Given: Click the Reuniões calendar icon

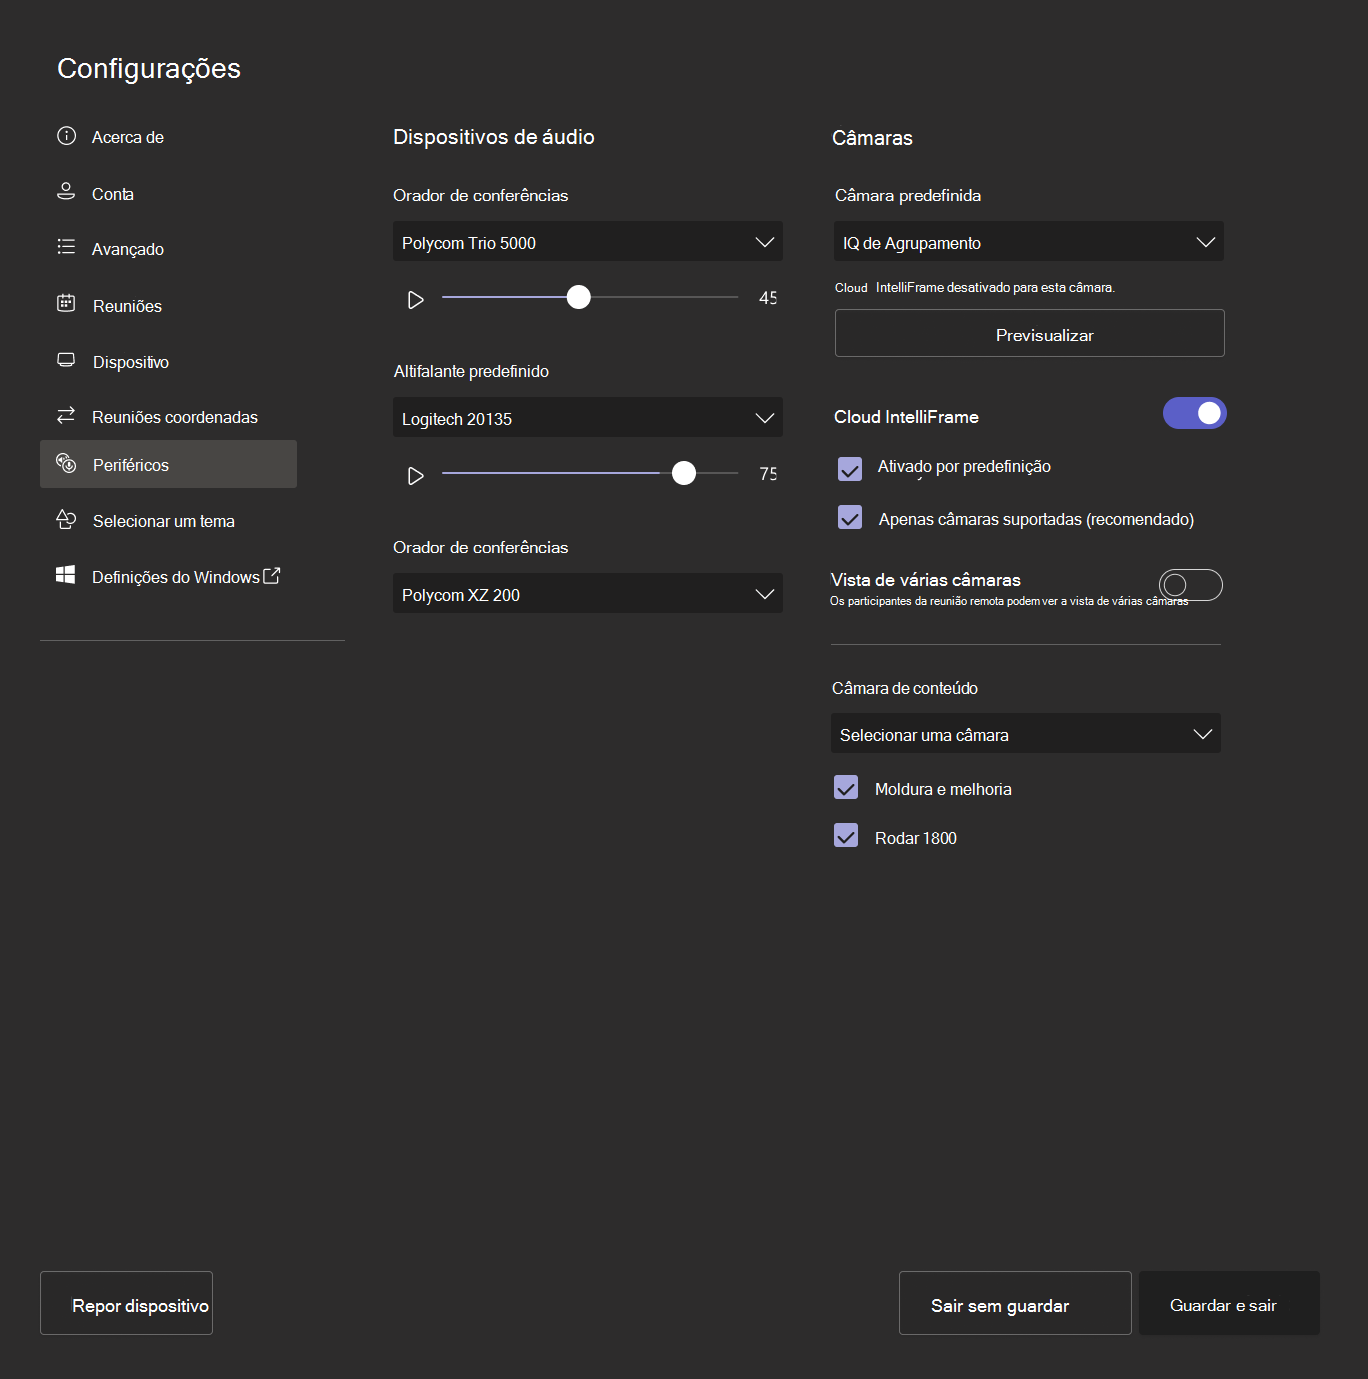Looking at the screenshot, I should [x=66, y=303].
